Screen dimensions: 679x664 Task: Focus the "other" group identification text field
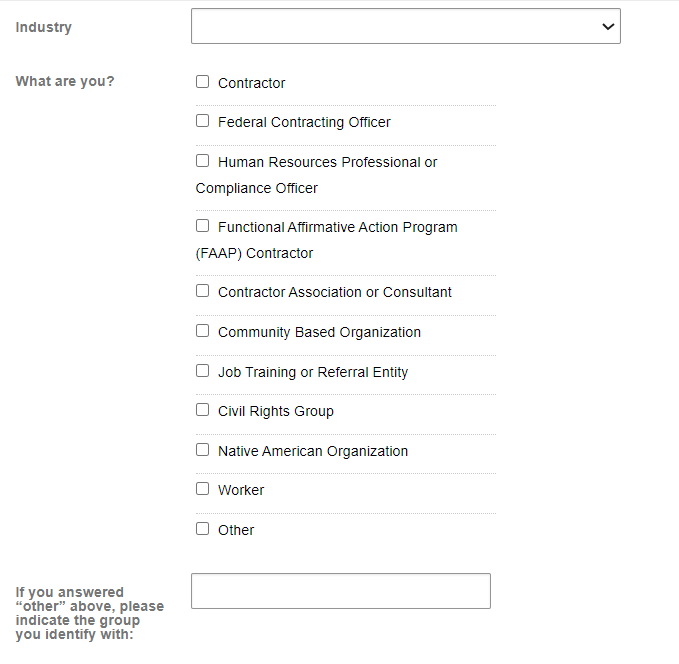[340, 591]
